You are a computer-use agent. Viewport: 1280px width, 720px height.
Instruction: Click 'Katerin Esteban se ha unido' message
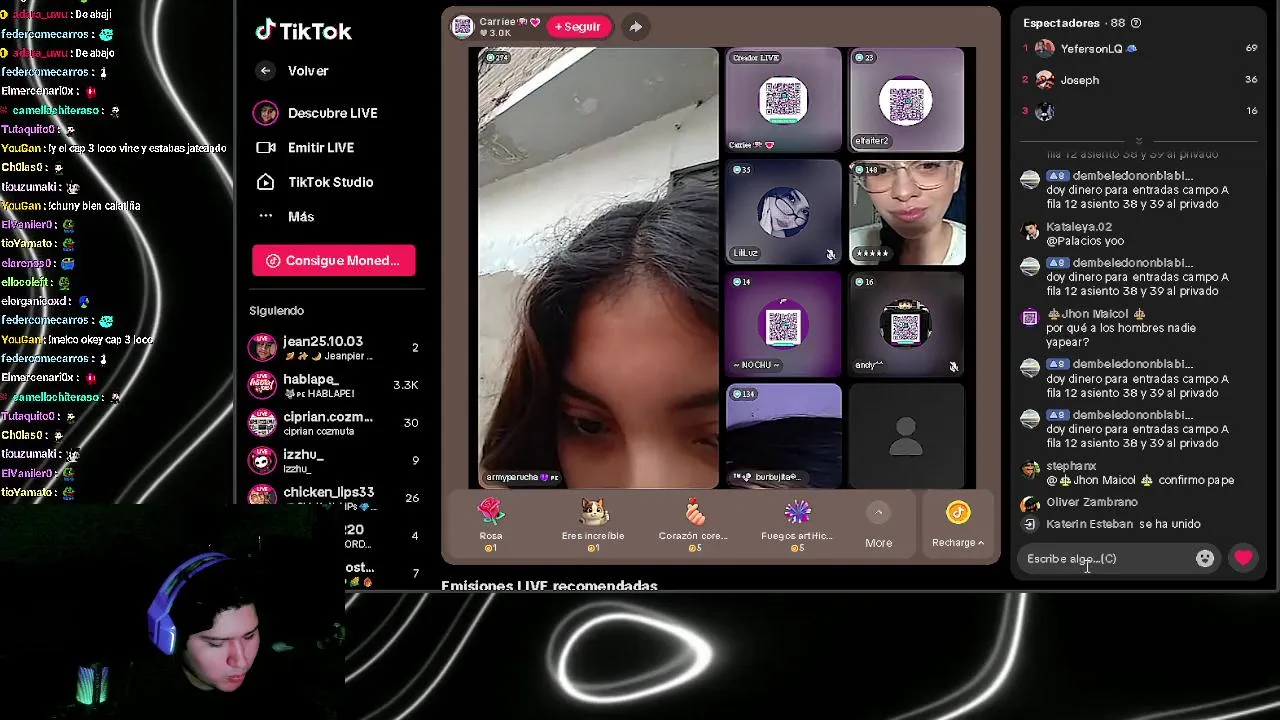point(1123,524)
